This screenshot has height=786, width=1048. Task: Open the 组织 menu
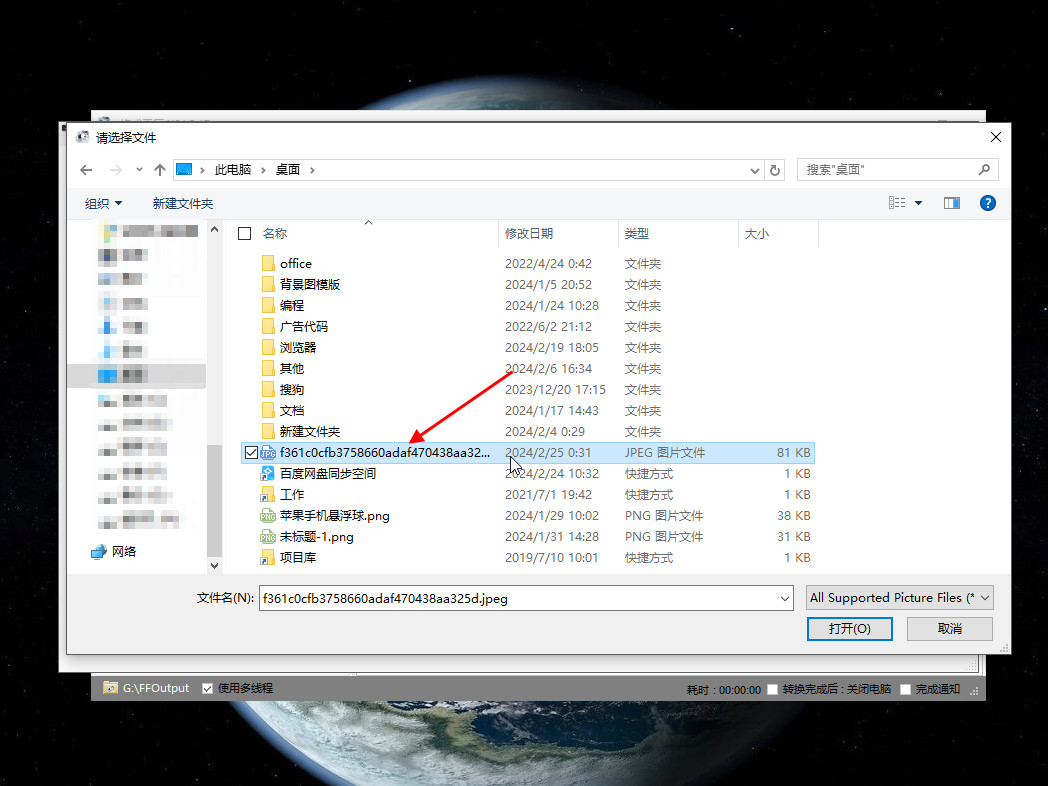pos(103,203)
